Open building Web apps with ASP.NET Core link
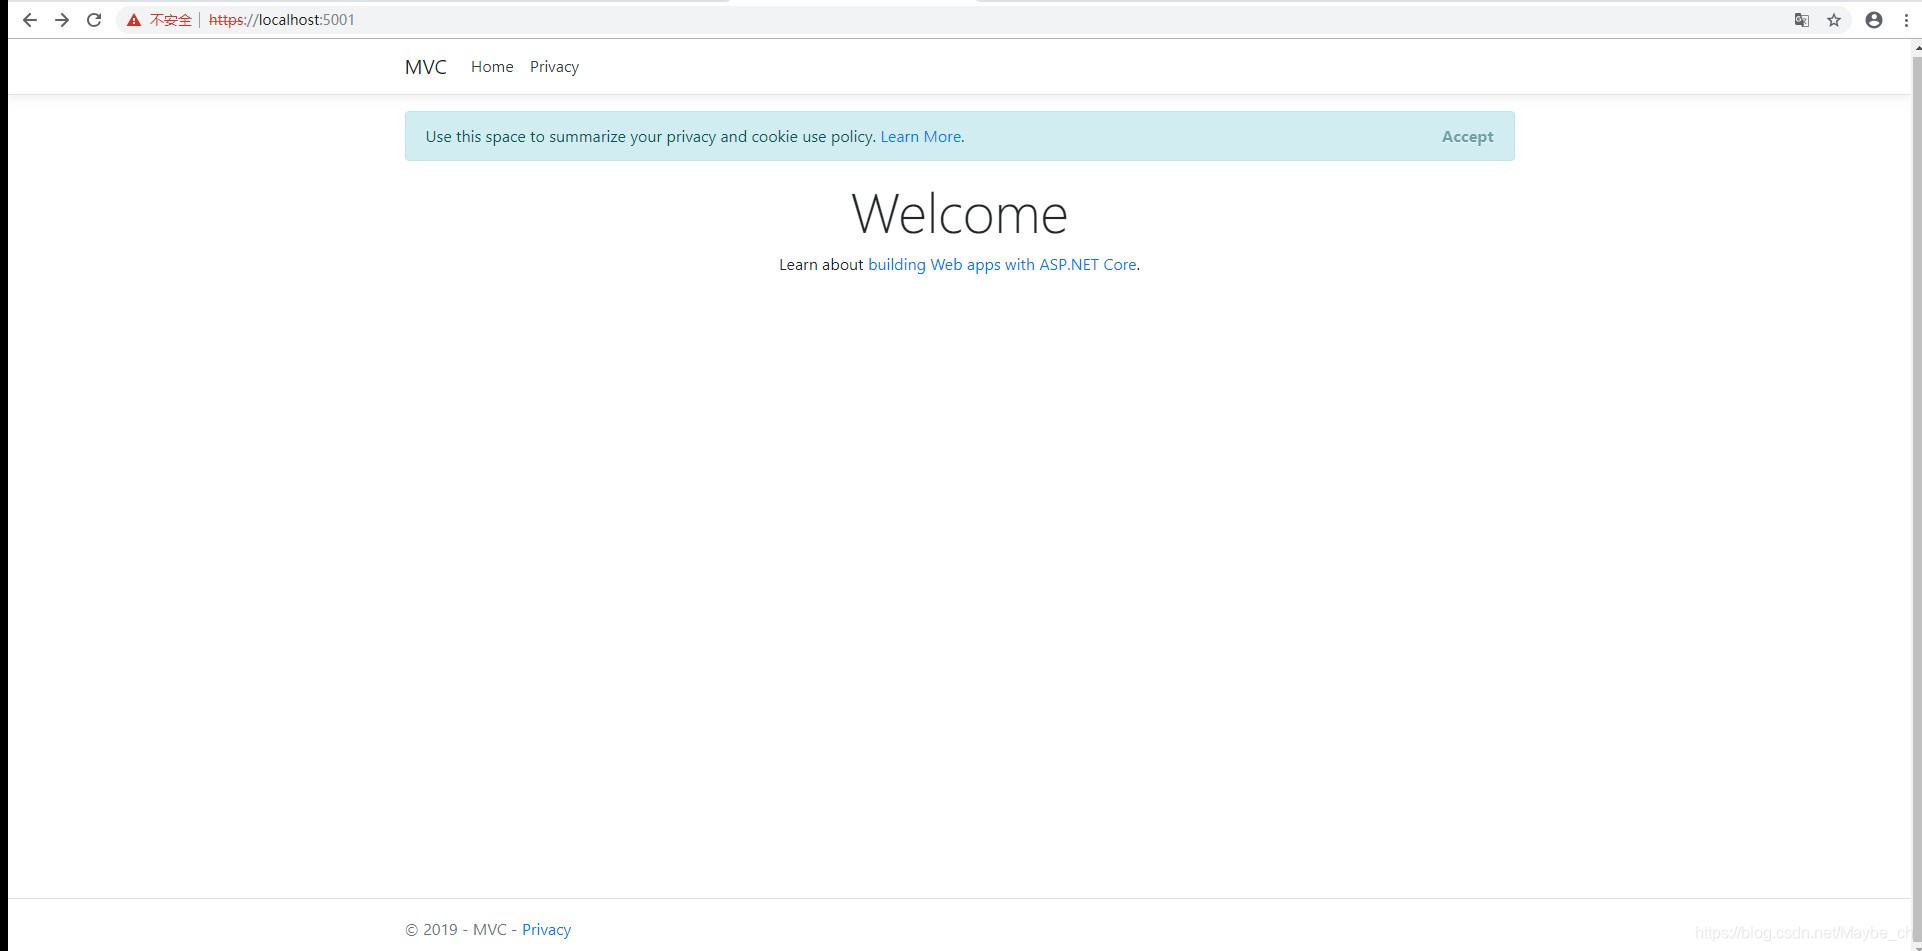The width and height of the screenshot is (1922, 951). pyautogui.click(x=1002, y=265)
